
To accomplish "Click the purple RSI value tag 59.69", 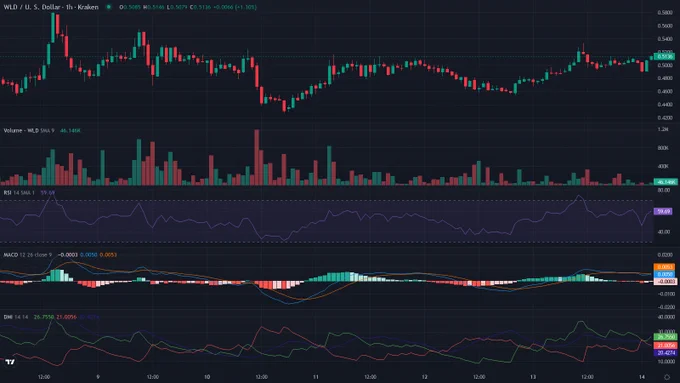I will coord(663,211).
